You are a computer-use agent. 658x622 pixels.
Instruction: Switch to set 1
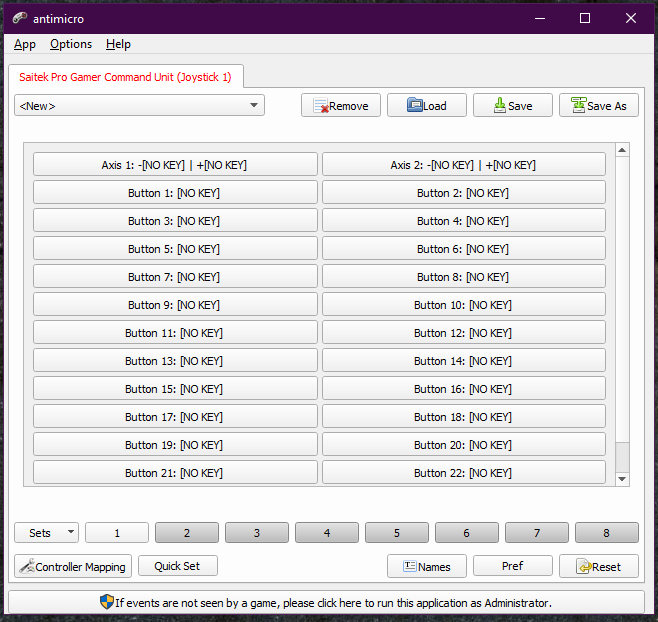click(117, 533)
